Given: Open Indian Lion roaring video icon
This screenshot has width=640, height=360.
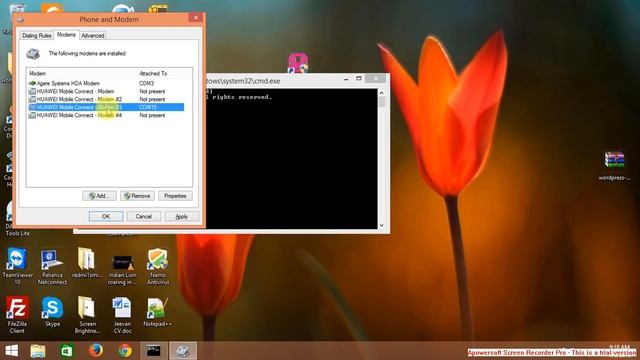Looking at the screenshot, I should [x=122, y=269].
